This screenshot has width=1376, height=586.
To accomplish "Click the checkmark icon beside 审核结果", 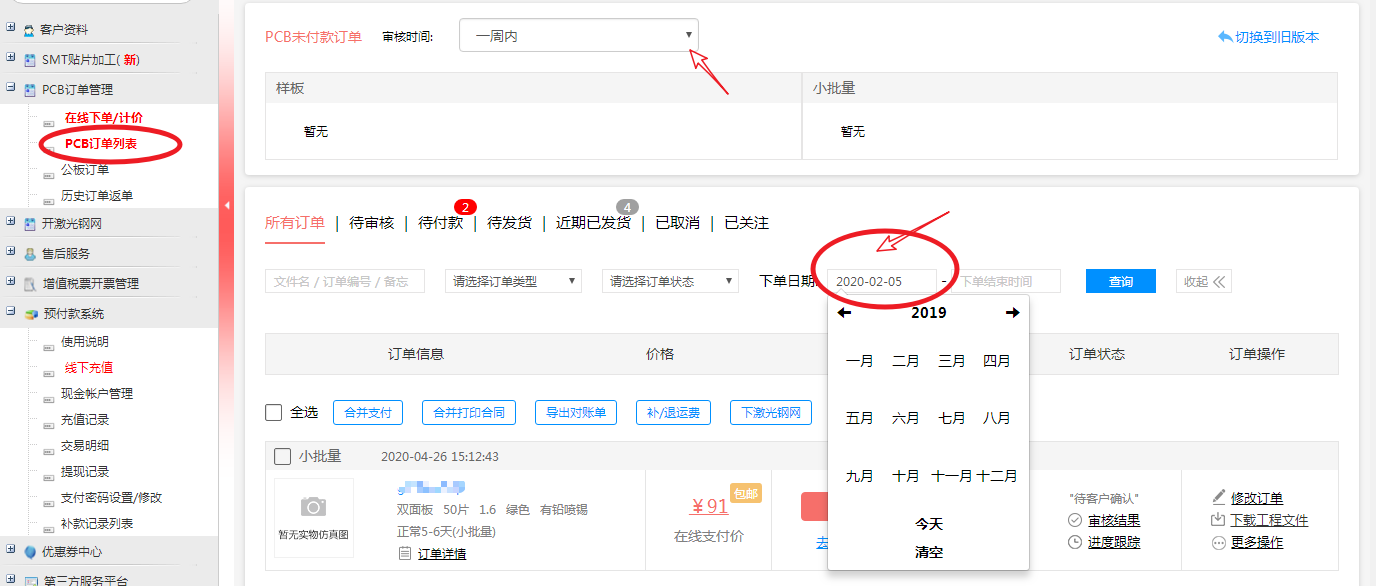I will click(1075, 520).
